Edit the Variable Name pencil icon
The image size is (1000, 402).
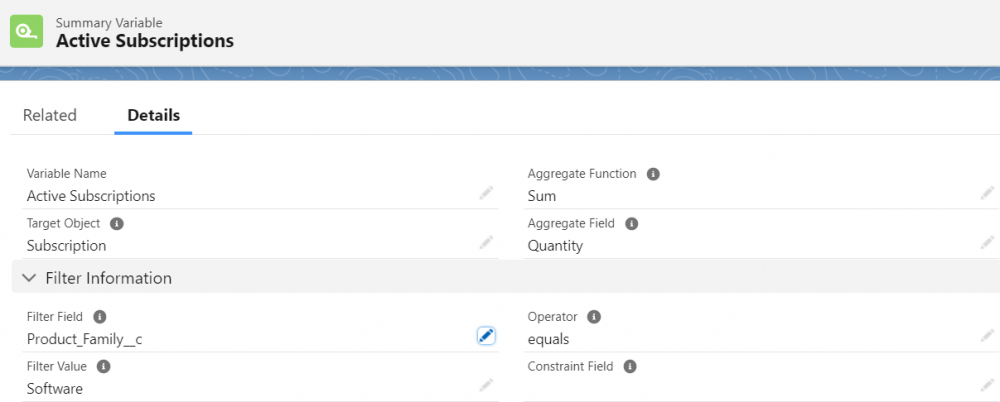[x=486, y=193]
